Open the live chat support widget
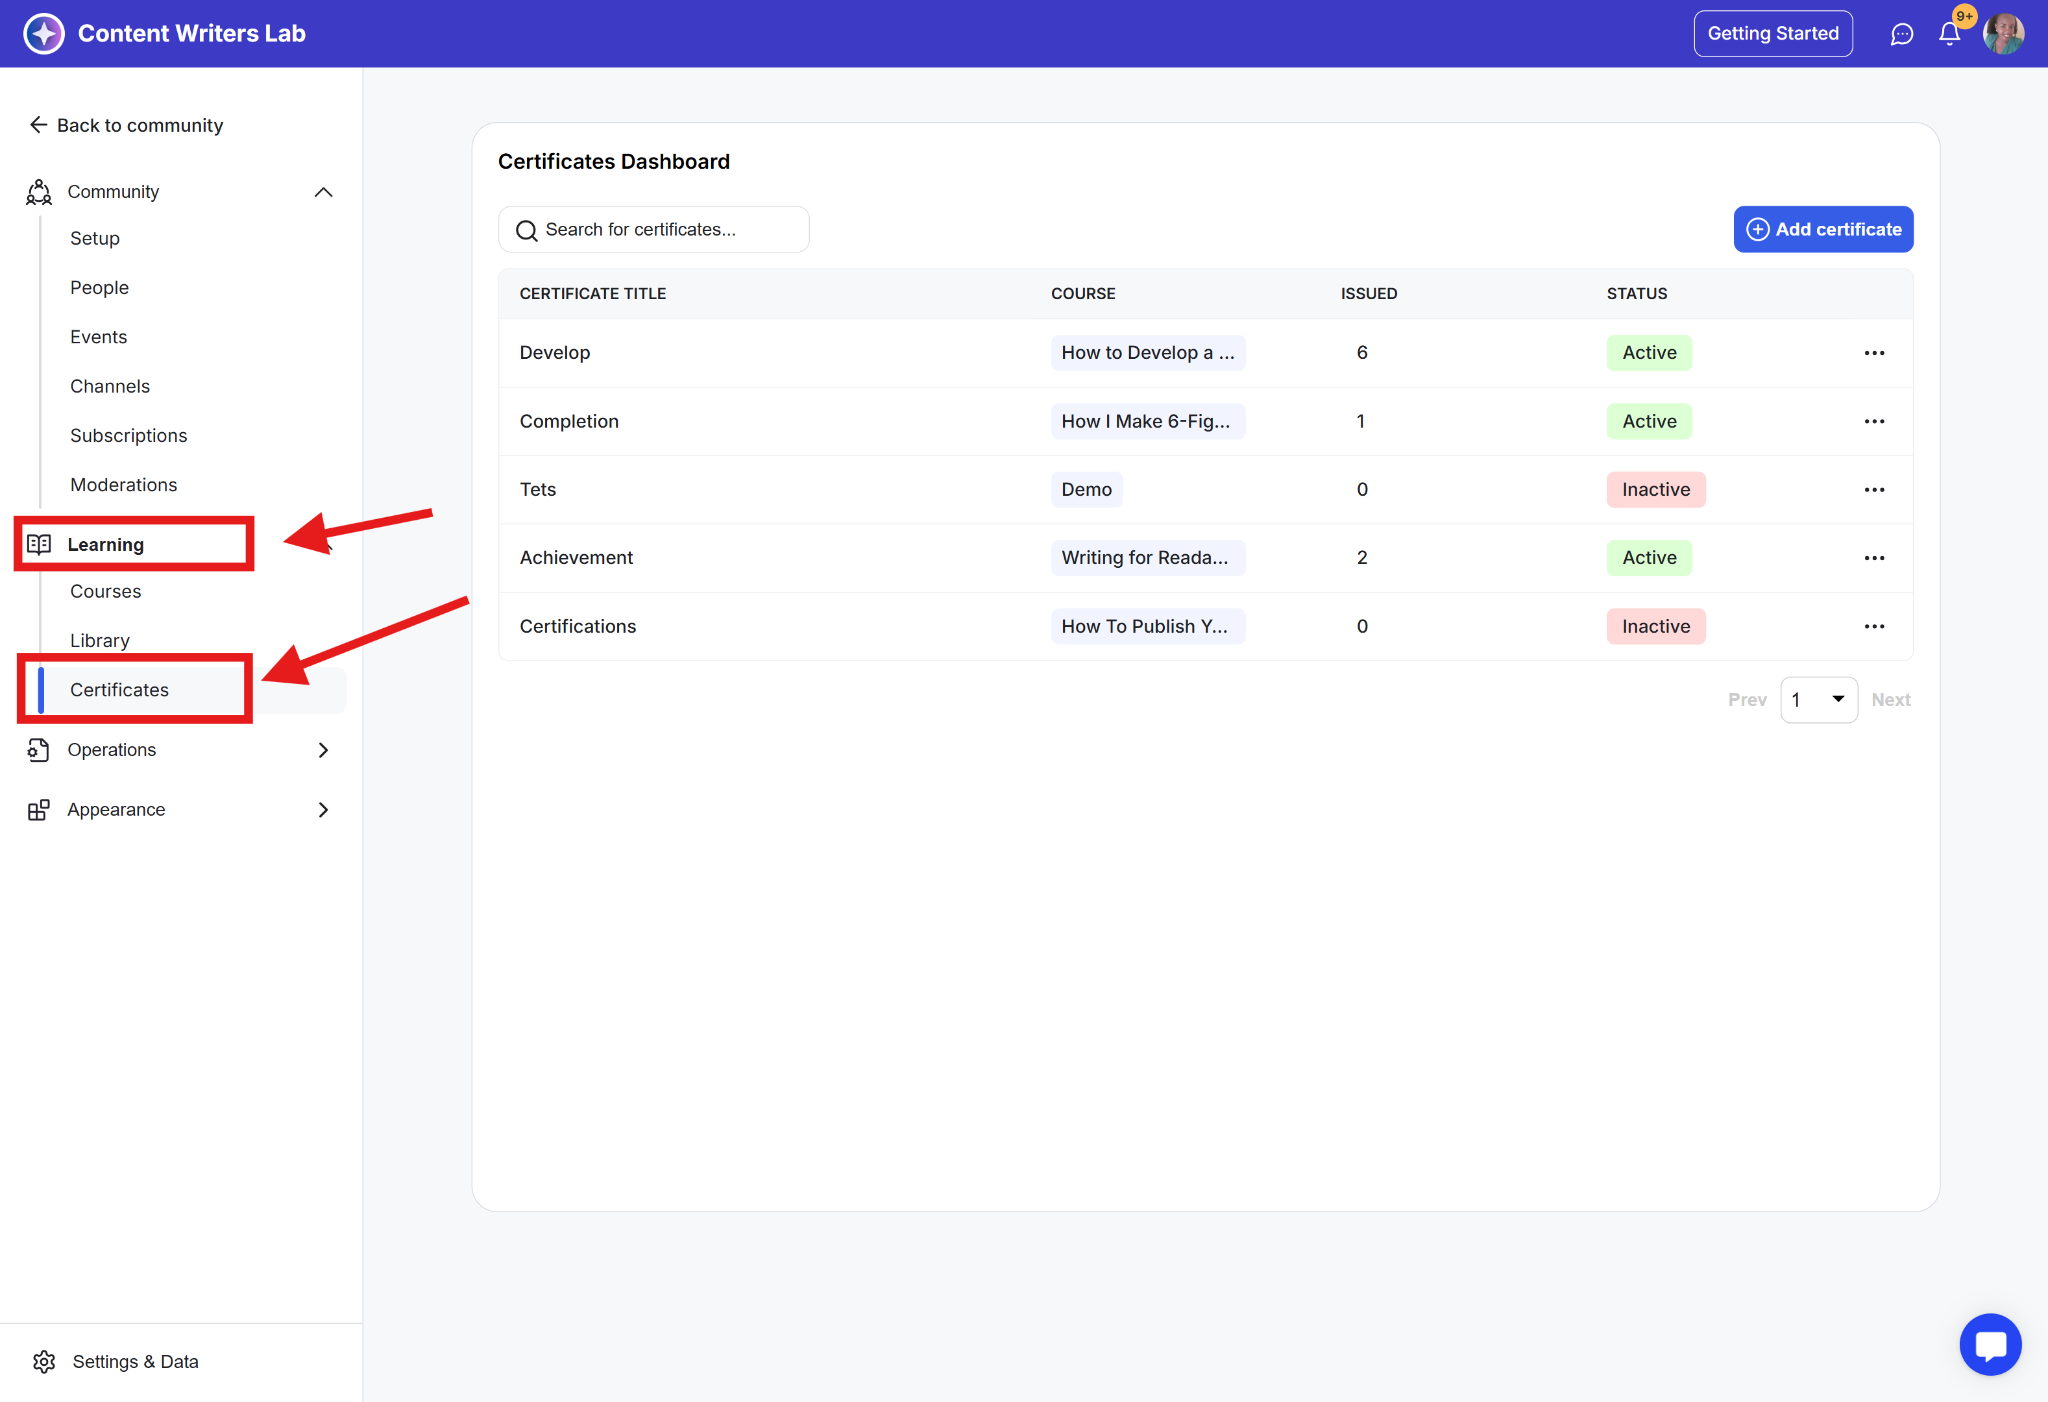The height and width of the screenshot is (1402, 2048). coord(1990,1344)
